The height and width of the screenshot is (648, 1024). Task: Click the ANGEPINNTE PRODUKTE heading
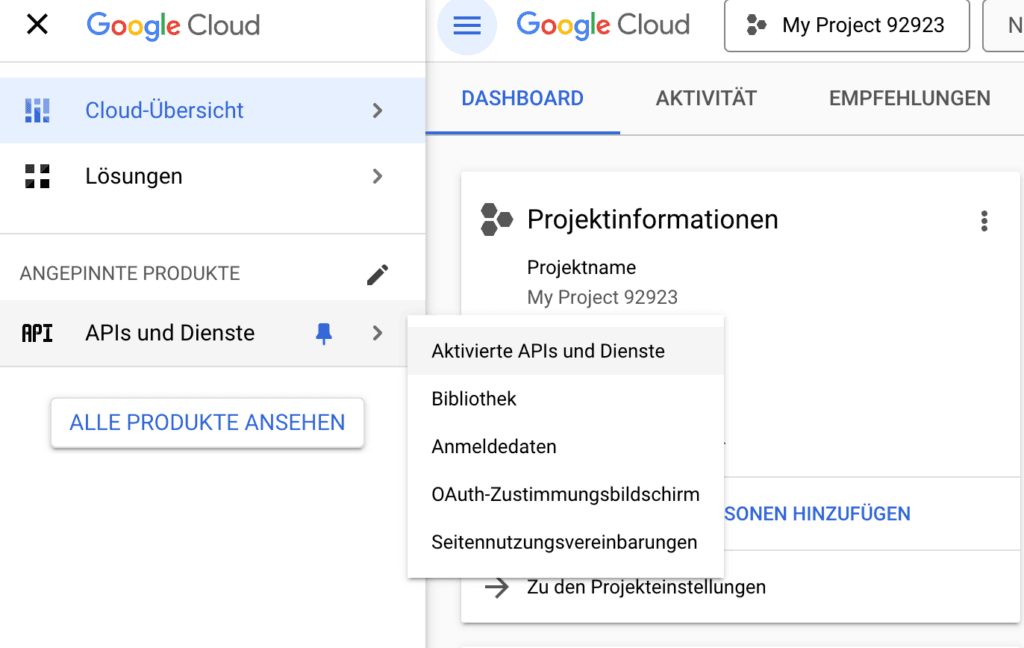(x=130, y=274)
